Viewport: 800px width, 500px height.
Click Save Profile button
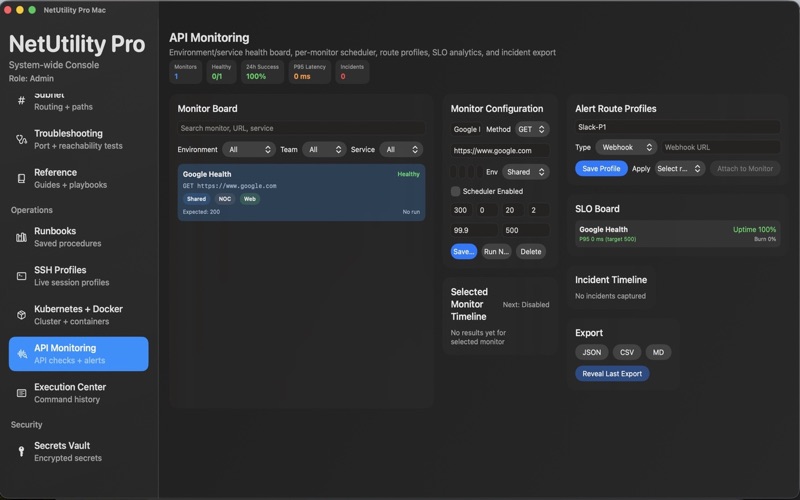tap(601, 168)
